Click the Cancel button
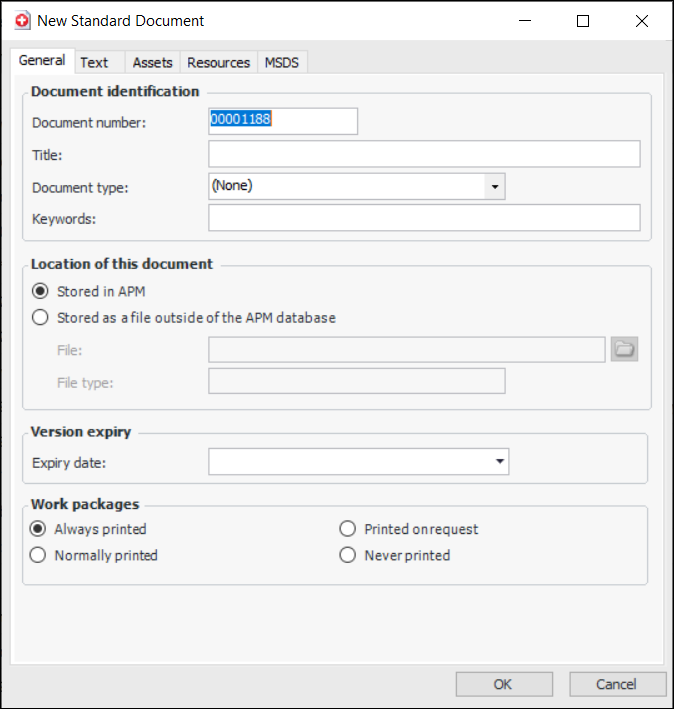Image resolution: width=674 pixels, height=709 pixels. (x=617, y=684)
